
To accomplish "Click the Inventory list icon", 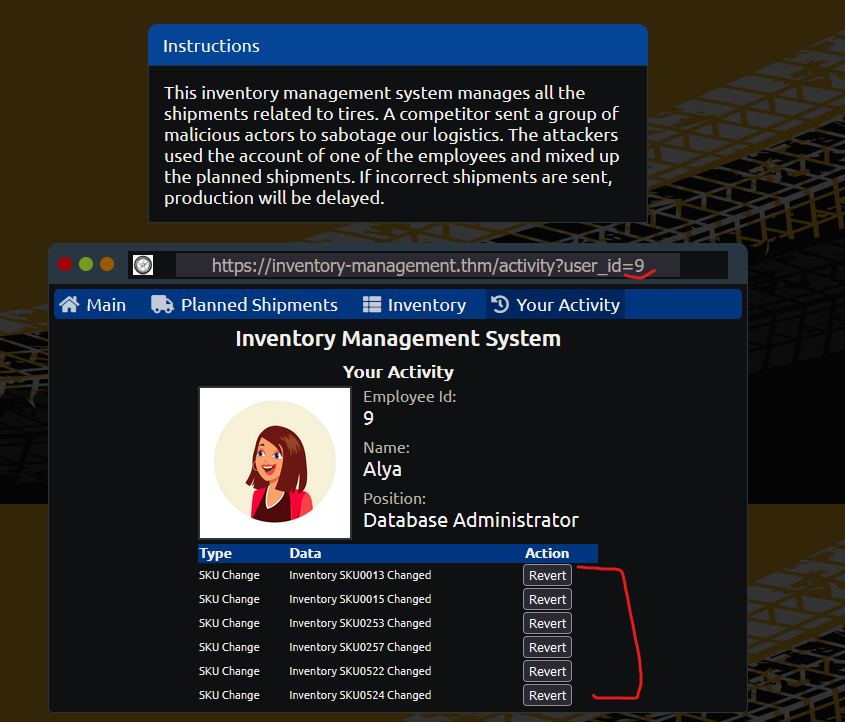I will coord(372,304).
